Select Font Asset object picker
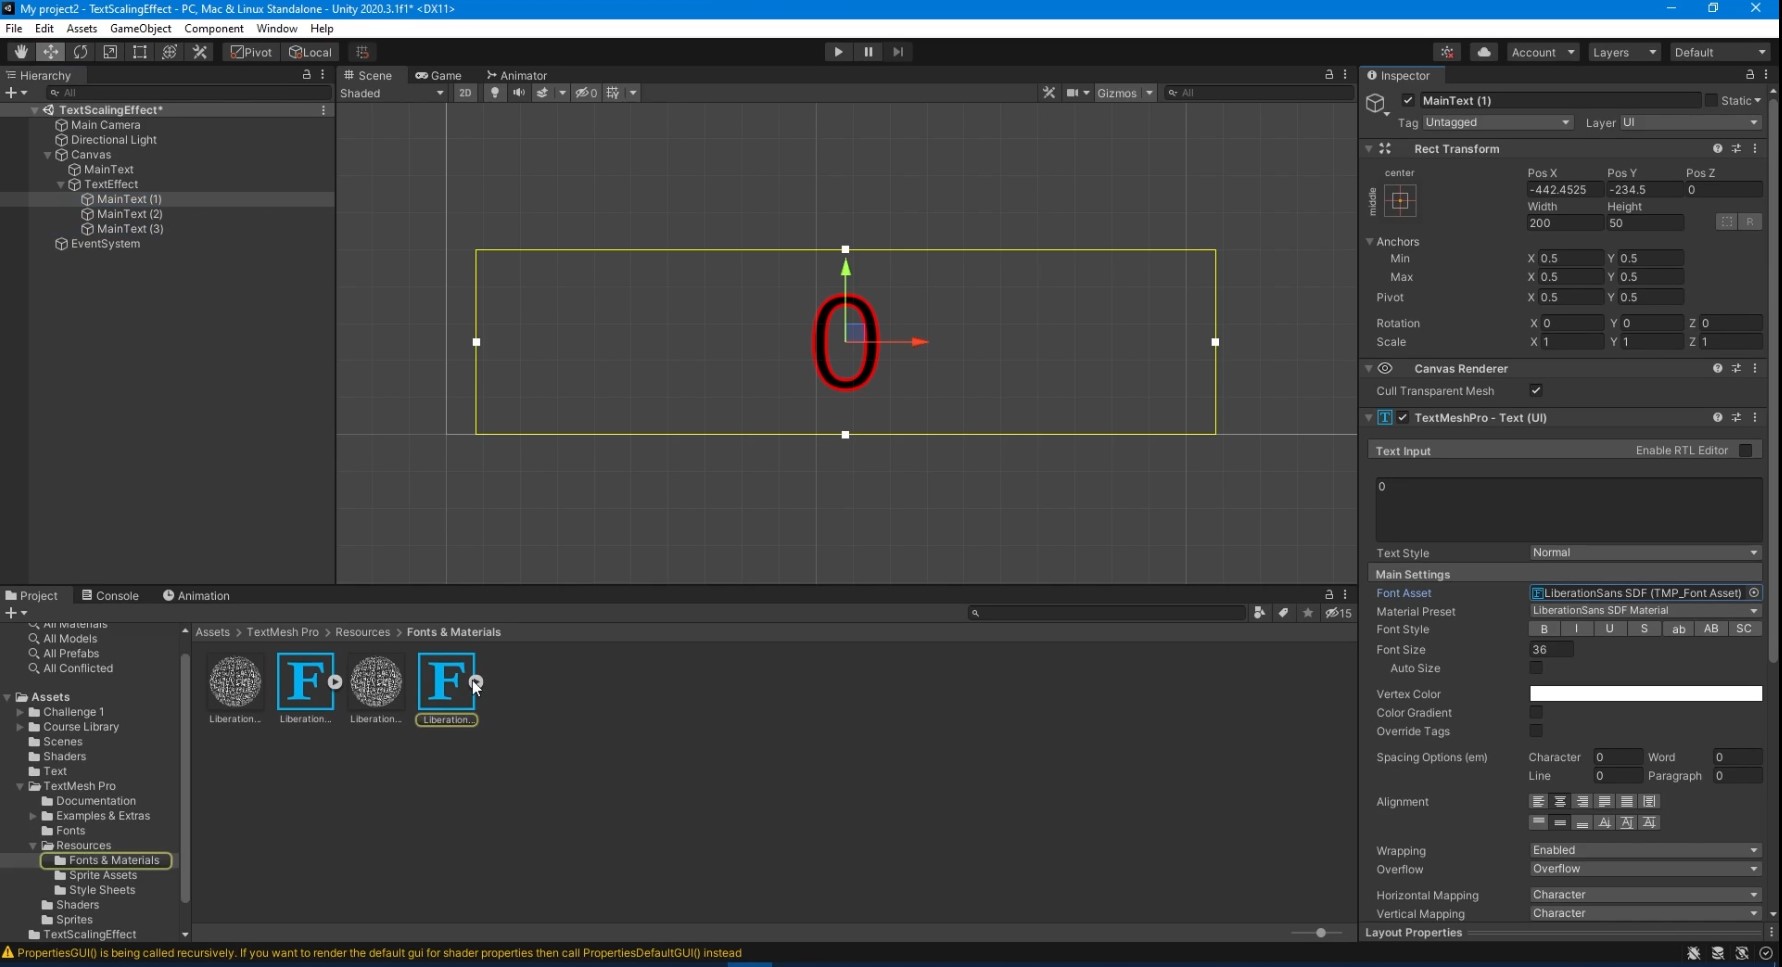The width and height of the screenshot is (1782, 967). (x=1754, y=593)
